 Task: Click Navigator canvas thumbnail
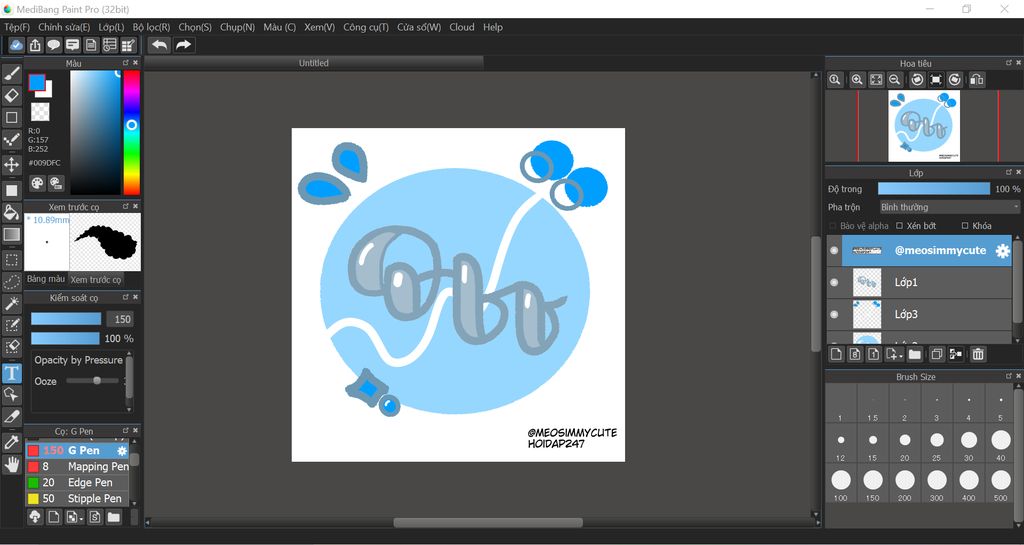click(923, 126)
